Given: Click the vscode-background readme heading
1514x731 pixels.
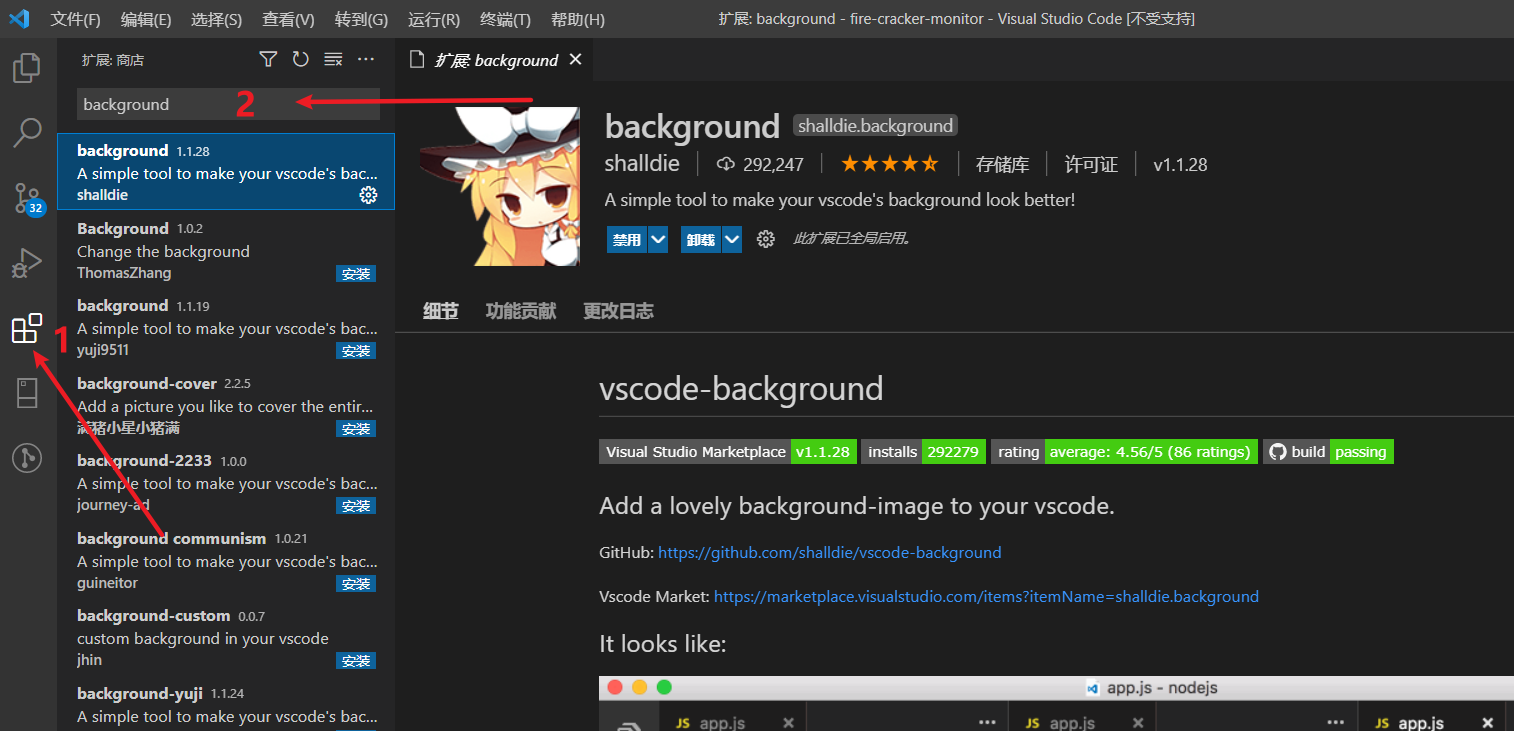Looking at the screenshot, I should coord(741,388).
